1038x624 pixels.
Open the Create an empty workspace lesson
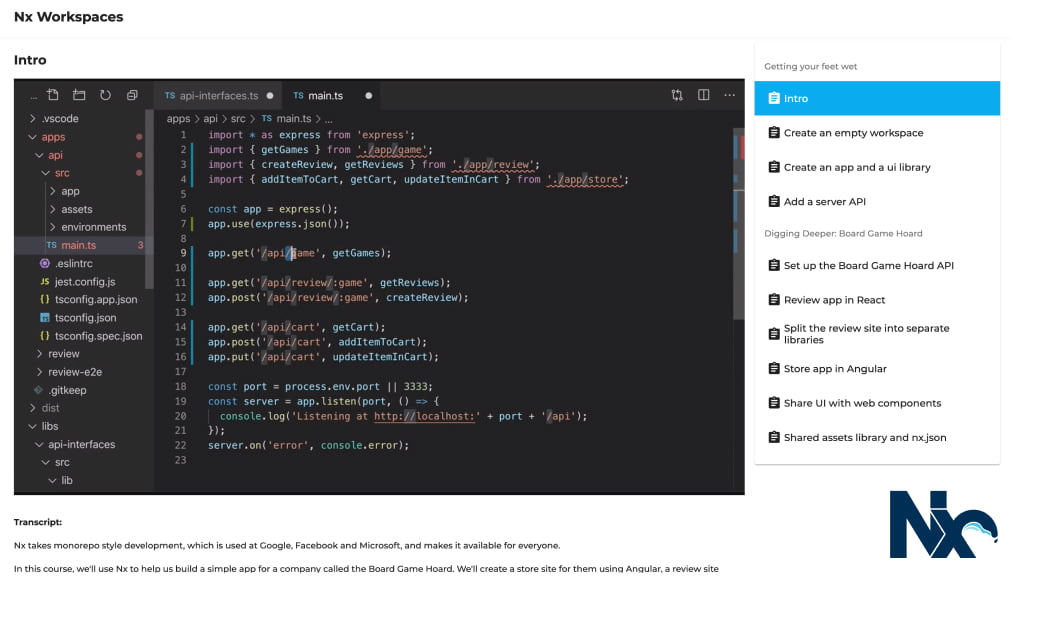pyautogui.click(x=853, y=133)
